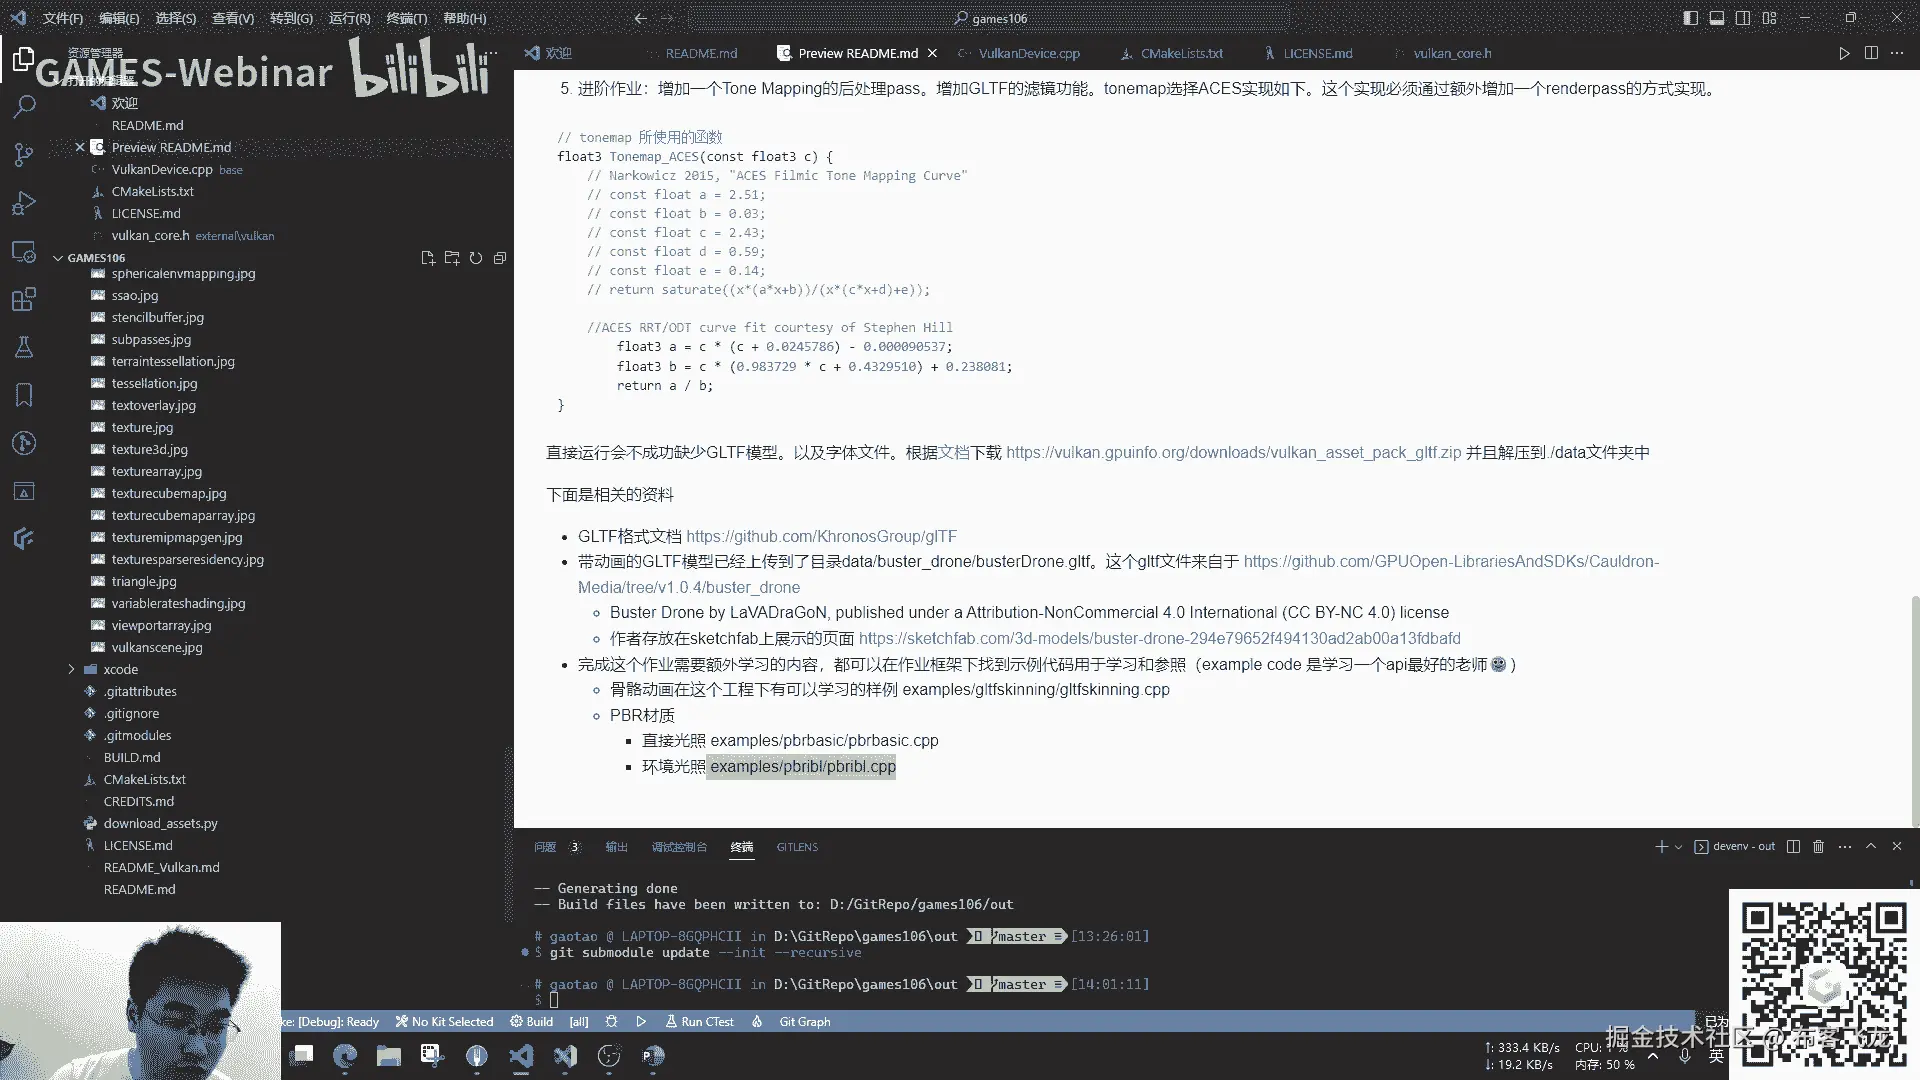Image resolution: width=1920 pixels, height=1080 pixels.
Task: Toggle primary sidebar visibility in title bar
Action: click(1690, 18)
